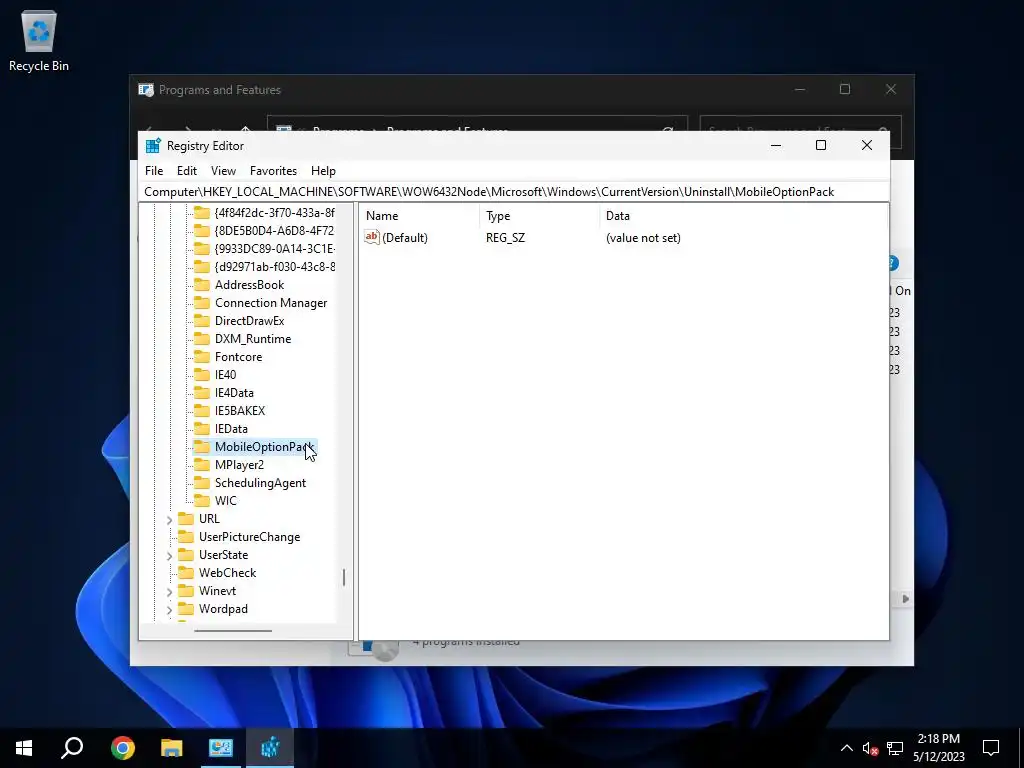Open the Windows Start menu

24,748
